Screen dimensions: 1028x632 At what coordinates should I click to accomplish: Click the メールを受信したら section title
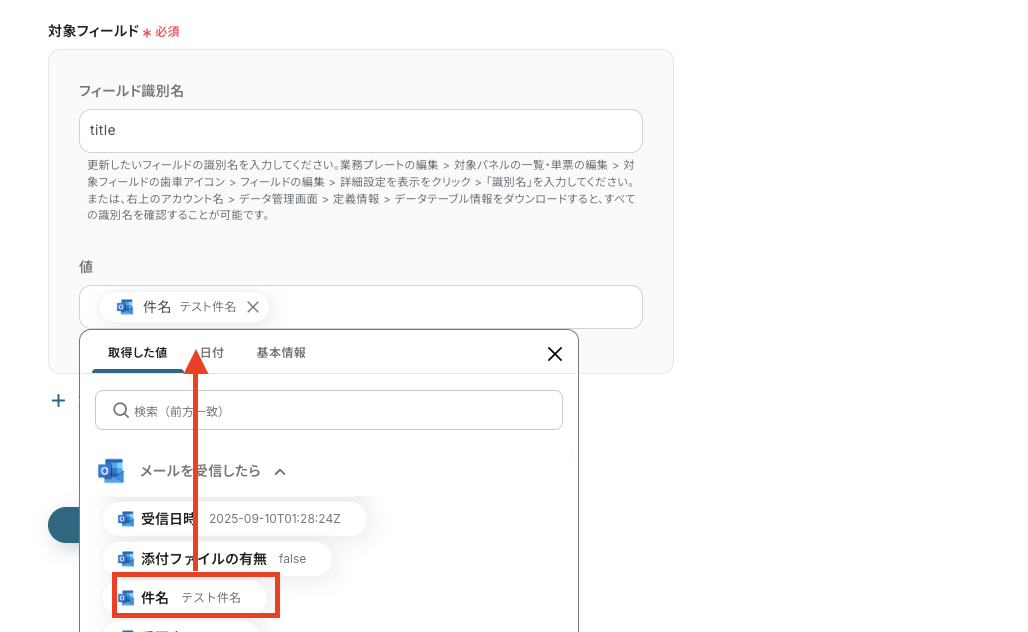coord(200,471)
